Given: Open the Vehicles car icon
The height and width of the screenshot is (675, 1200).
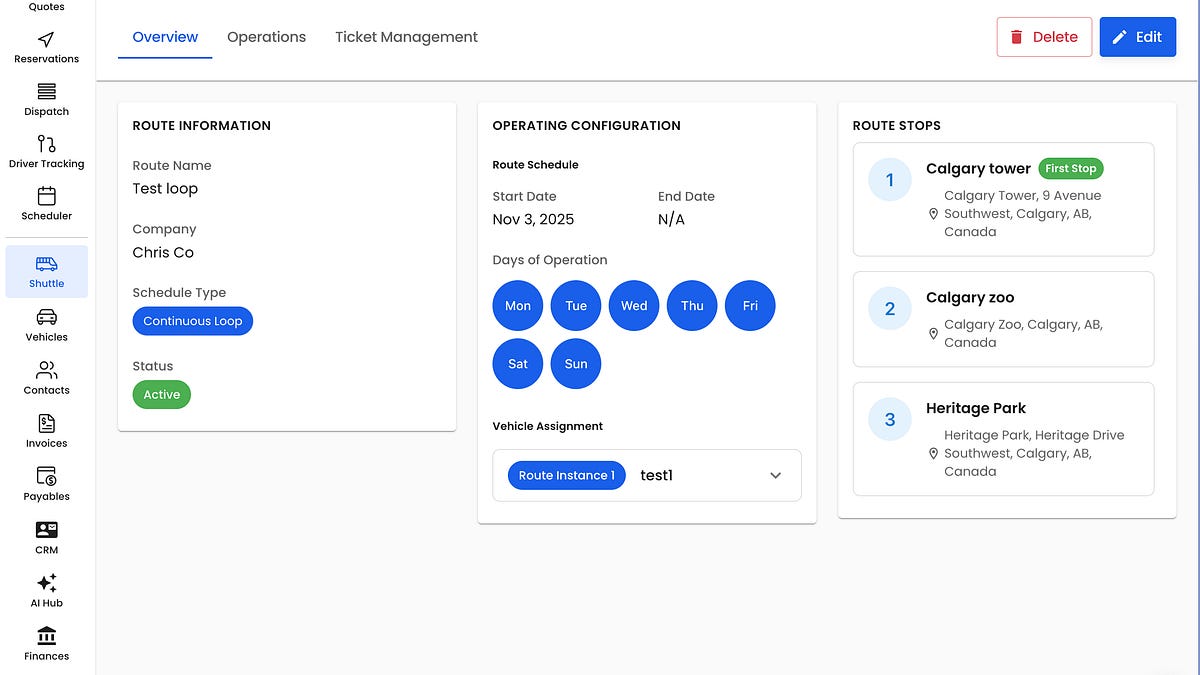Looking at the screenshot, I should pos(46,317).
